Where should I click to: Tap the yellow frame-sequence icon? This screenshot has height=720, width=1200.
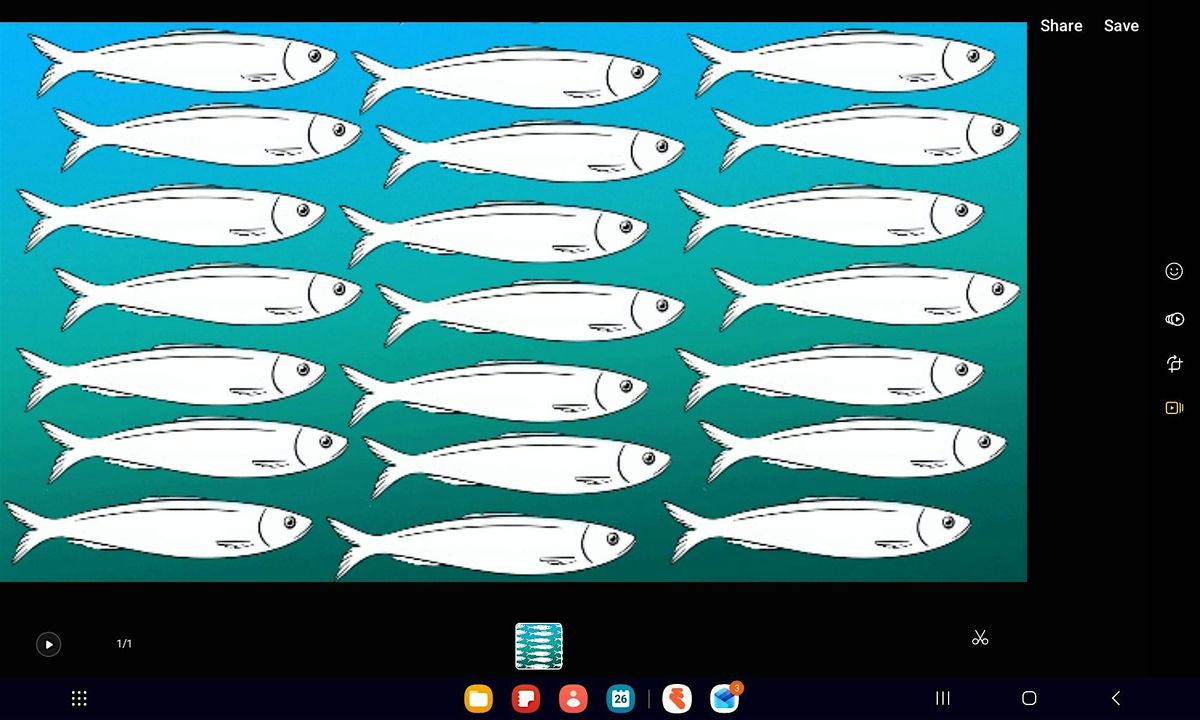click(1174, 408)
